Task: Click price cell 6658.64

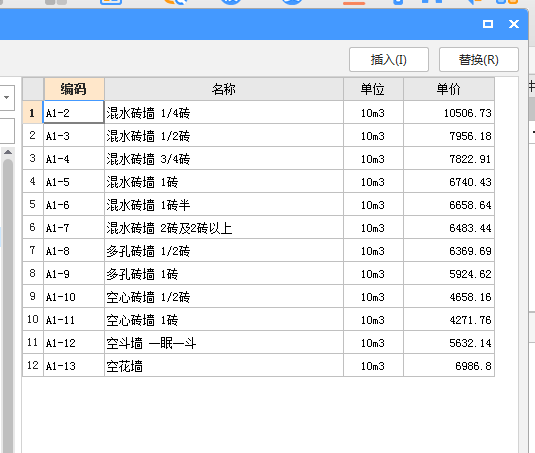Action: pos(449,204)
